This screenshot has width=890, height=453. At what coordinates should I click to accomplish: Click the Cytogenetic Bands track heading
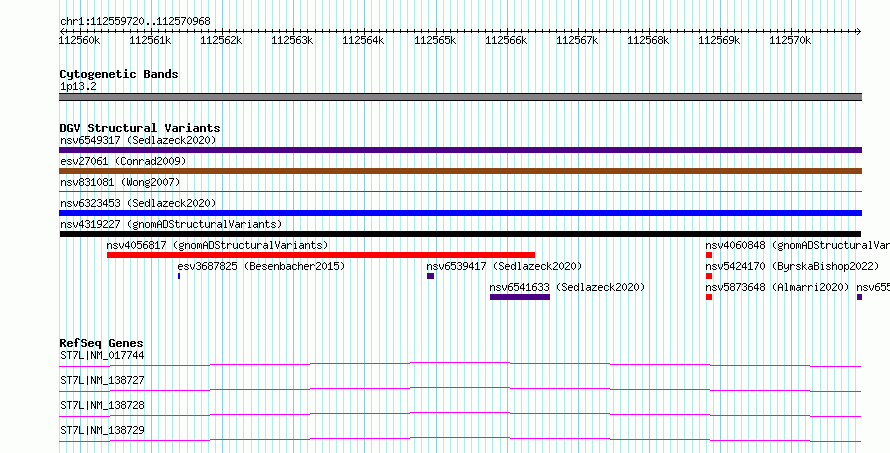[x=119, y=74]
